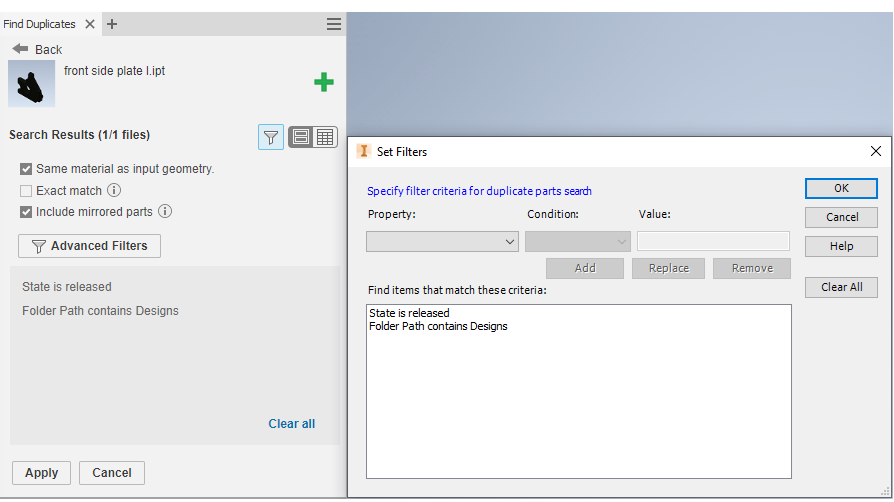The height and width of the screenshot is (502, 894).
Task: Open the Property dropdown
Action: pos(442,241)
